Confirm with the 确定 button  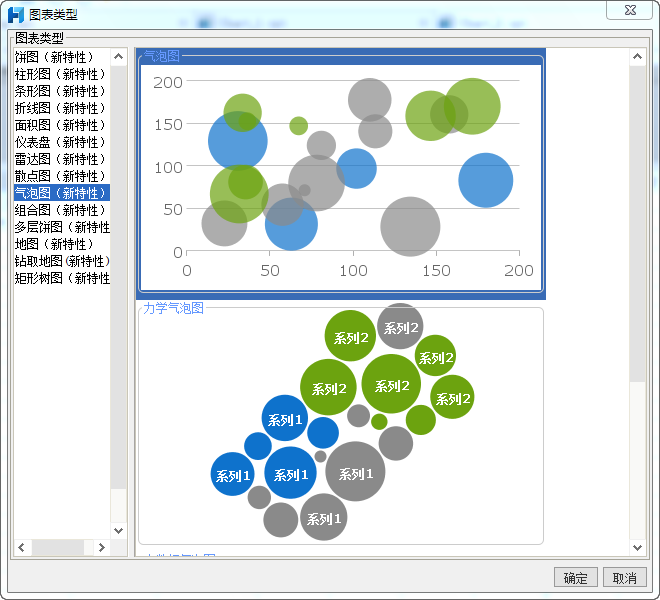575,578
